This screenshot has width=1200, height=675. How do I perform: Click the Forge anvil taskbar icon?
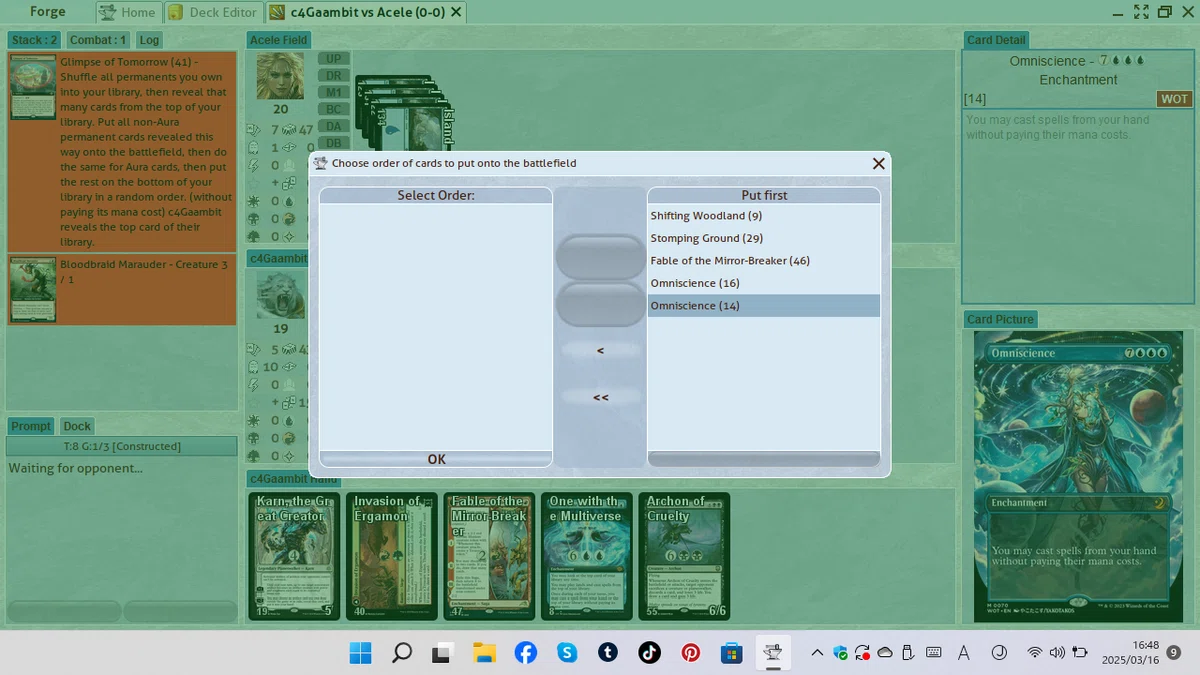pyautogui.click(x=773, y=653)
